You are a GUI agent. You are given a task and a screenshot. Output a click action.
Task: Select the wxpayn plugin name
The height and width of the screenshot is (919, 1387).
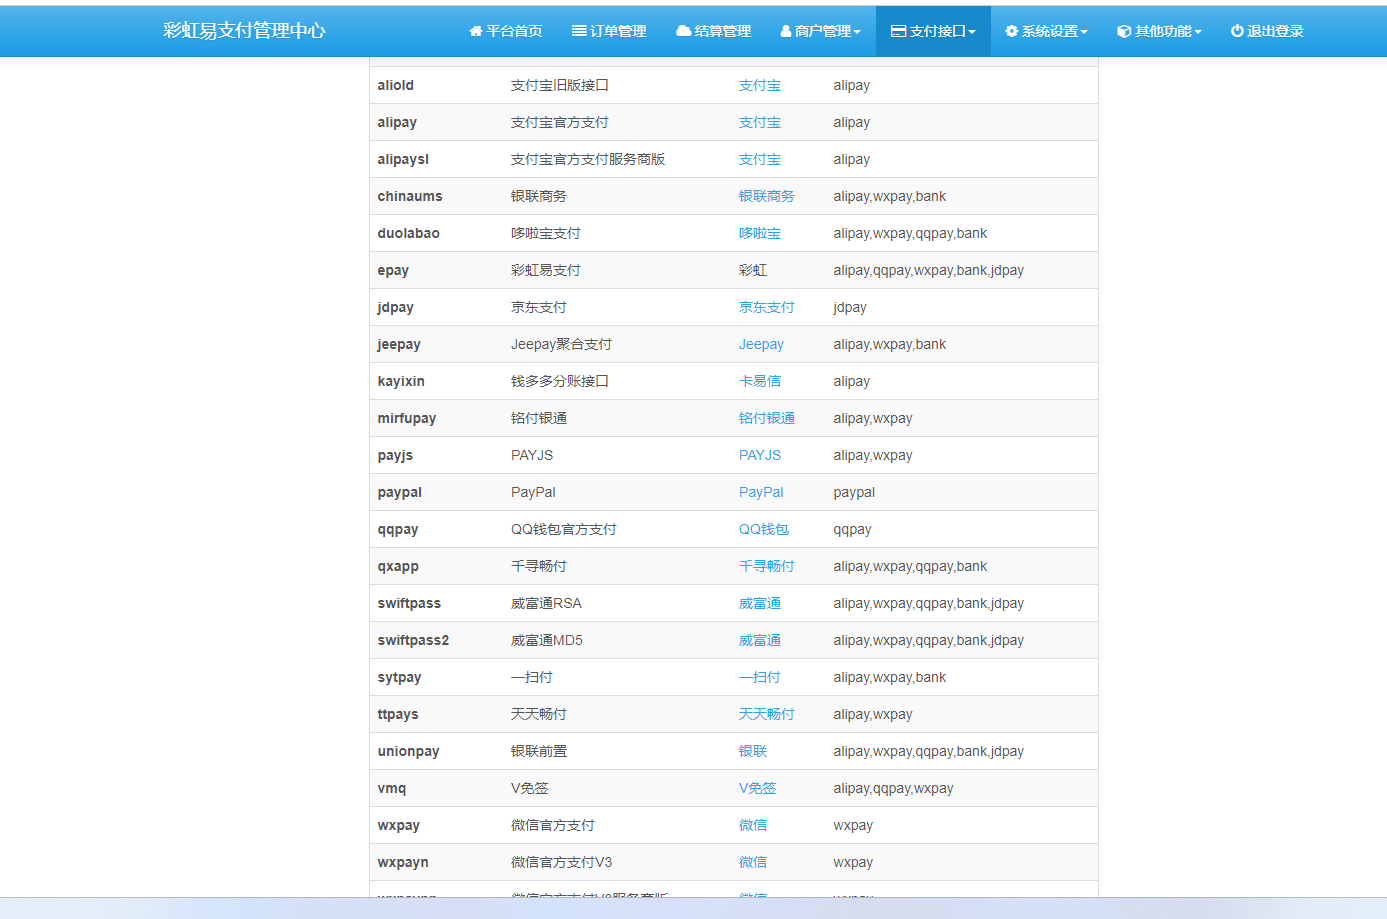pos(403,863)
